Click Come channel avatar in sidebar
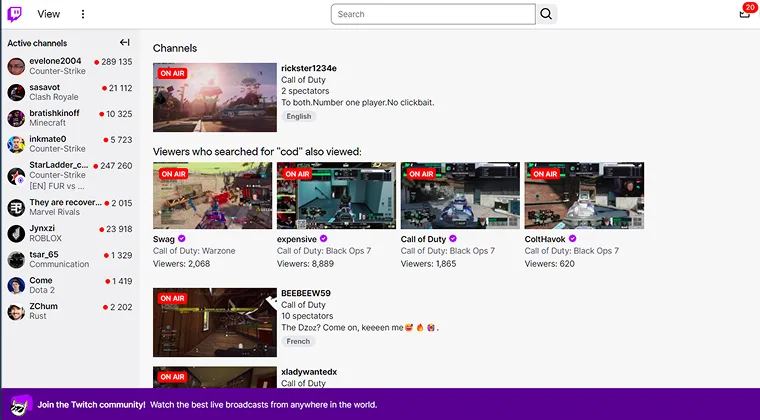 click(x=16, y=285)
